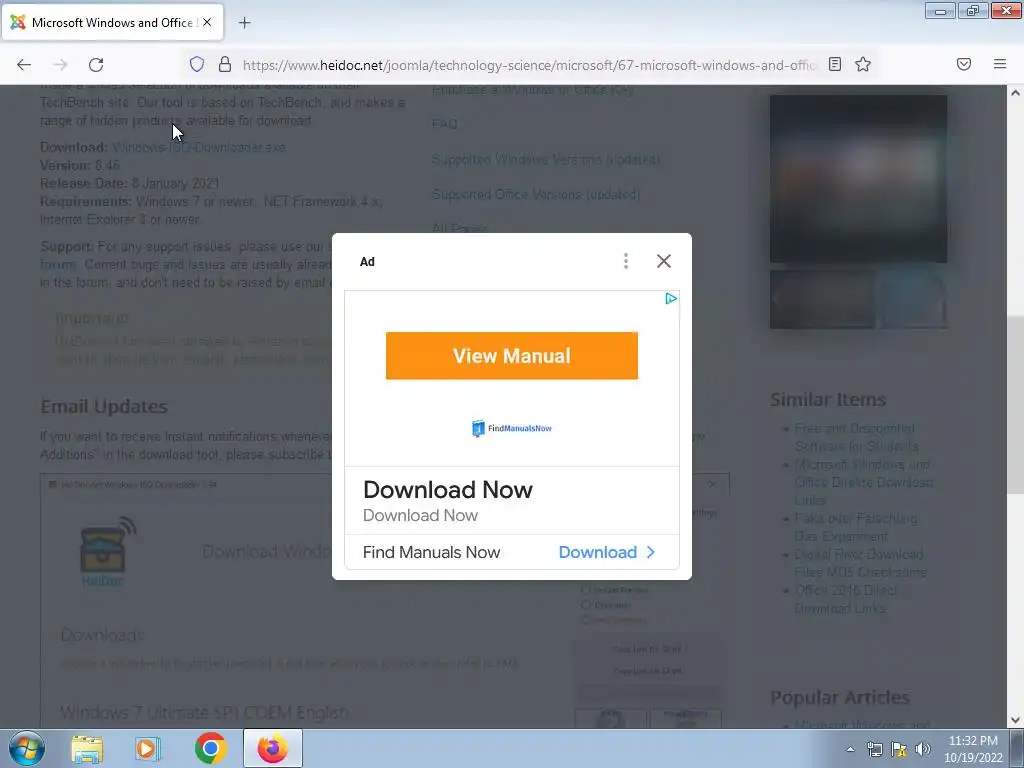Open the Pocket save icon
Image resolution: width=1024 pixels, height=768 pixels.
point(964,64)
